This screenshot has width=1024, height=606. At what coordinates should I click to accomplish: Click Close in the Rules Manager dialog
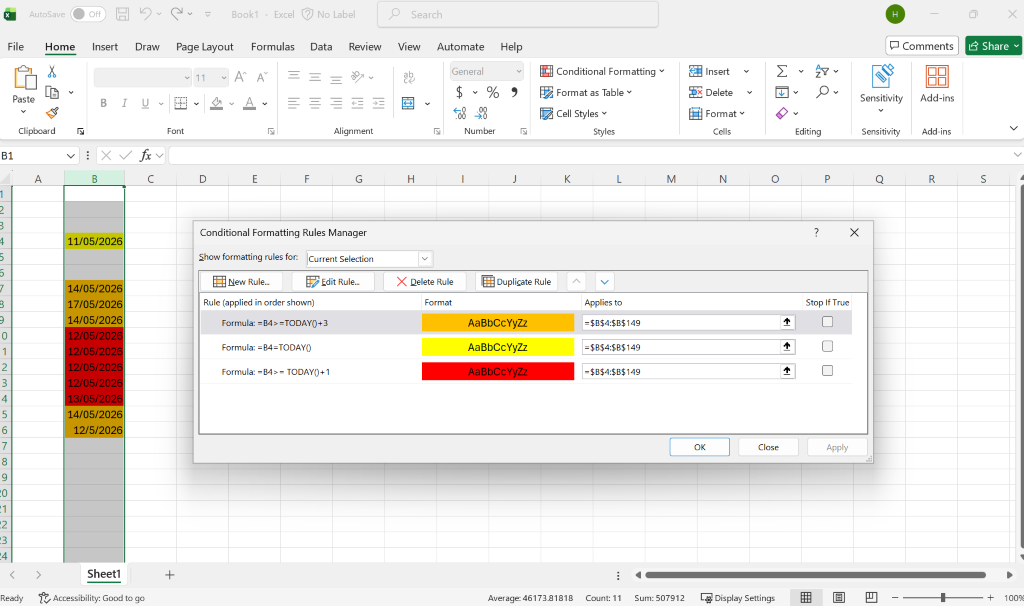[768, 447]
